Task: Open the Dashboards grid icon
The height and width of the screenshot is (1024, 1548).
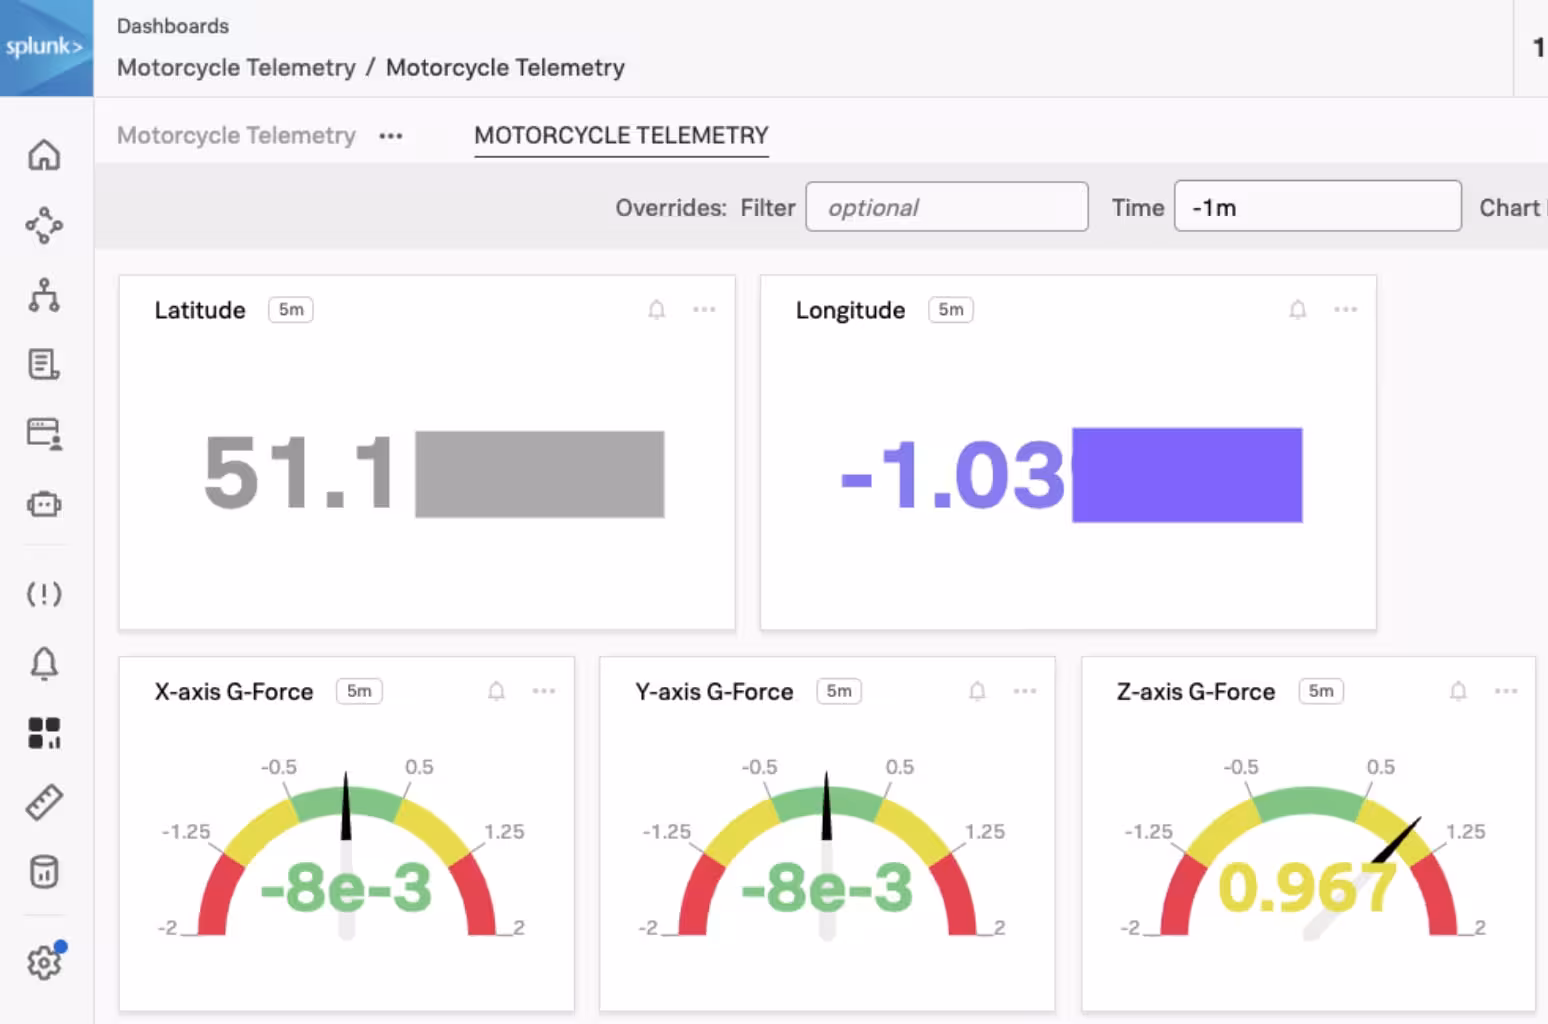Action: pyautogui.click(x=44, y=733)
